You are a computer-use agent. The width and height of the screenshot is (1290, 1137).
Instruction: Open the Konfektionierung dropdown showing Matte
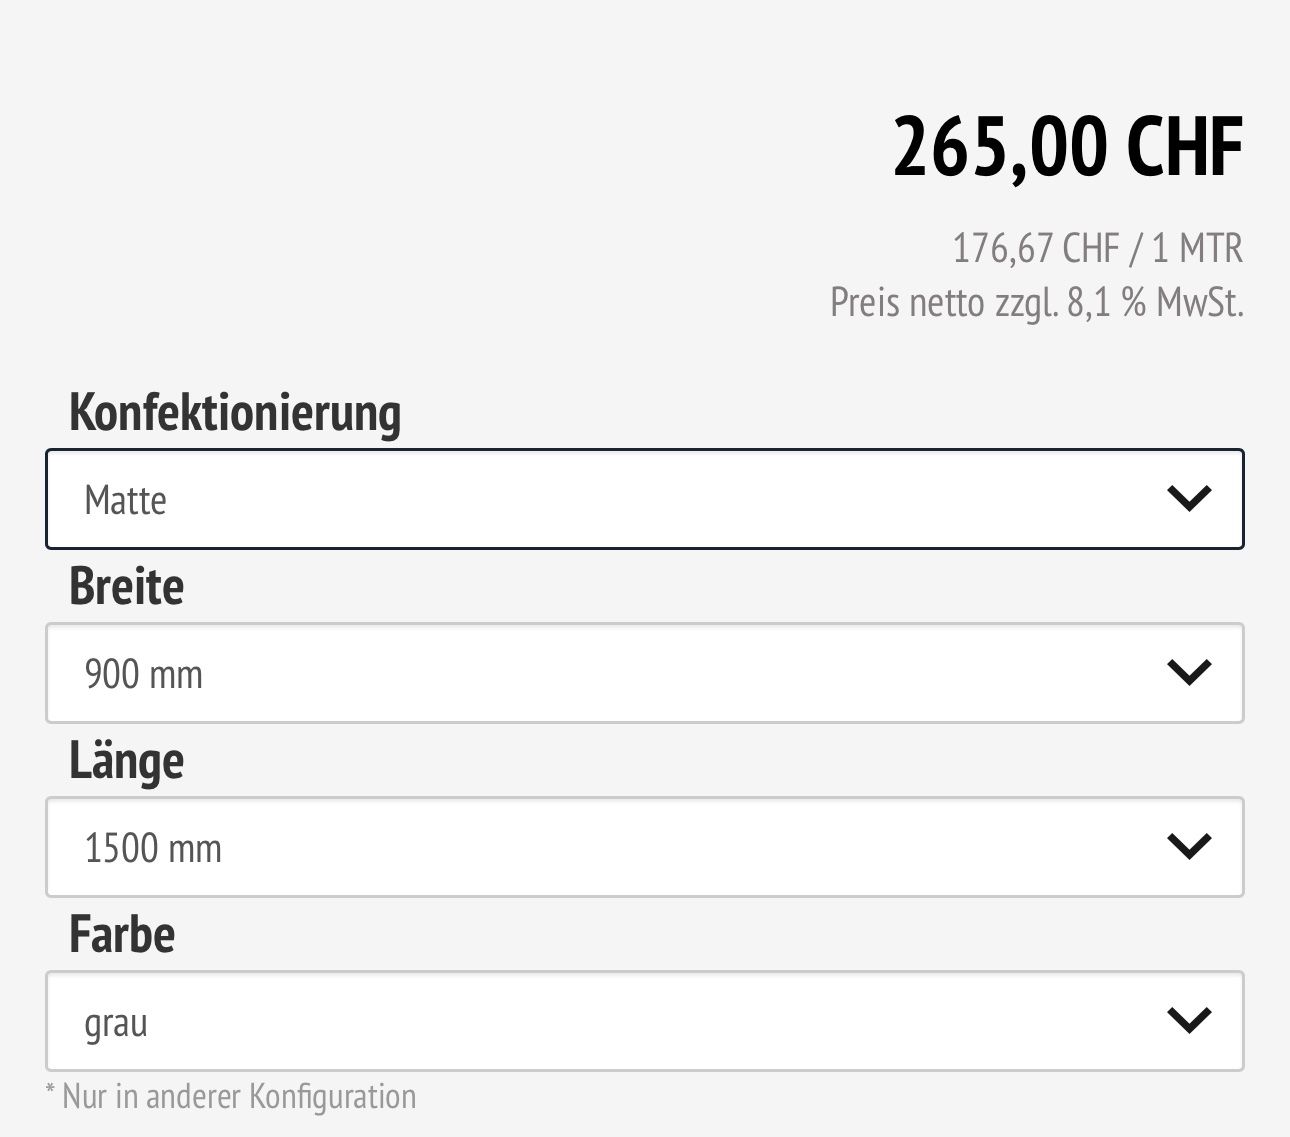[x=645, y=499]
